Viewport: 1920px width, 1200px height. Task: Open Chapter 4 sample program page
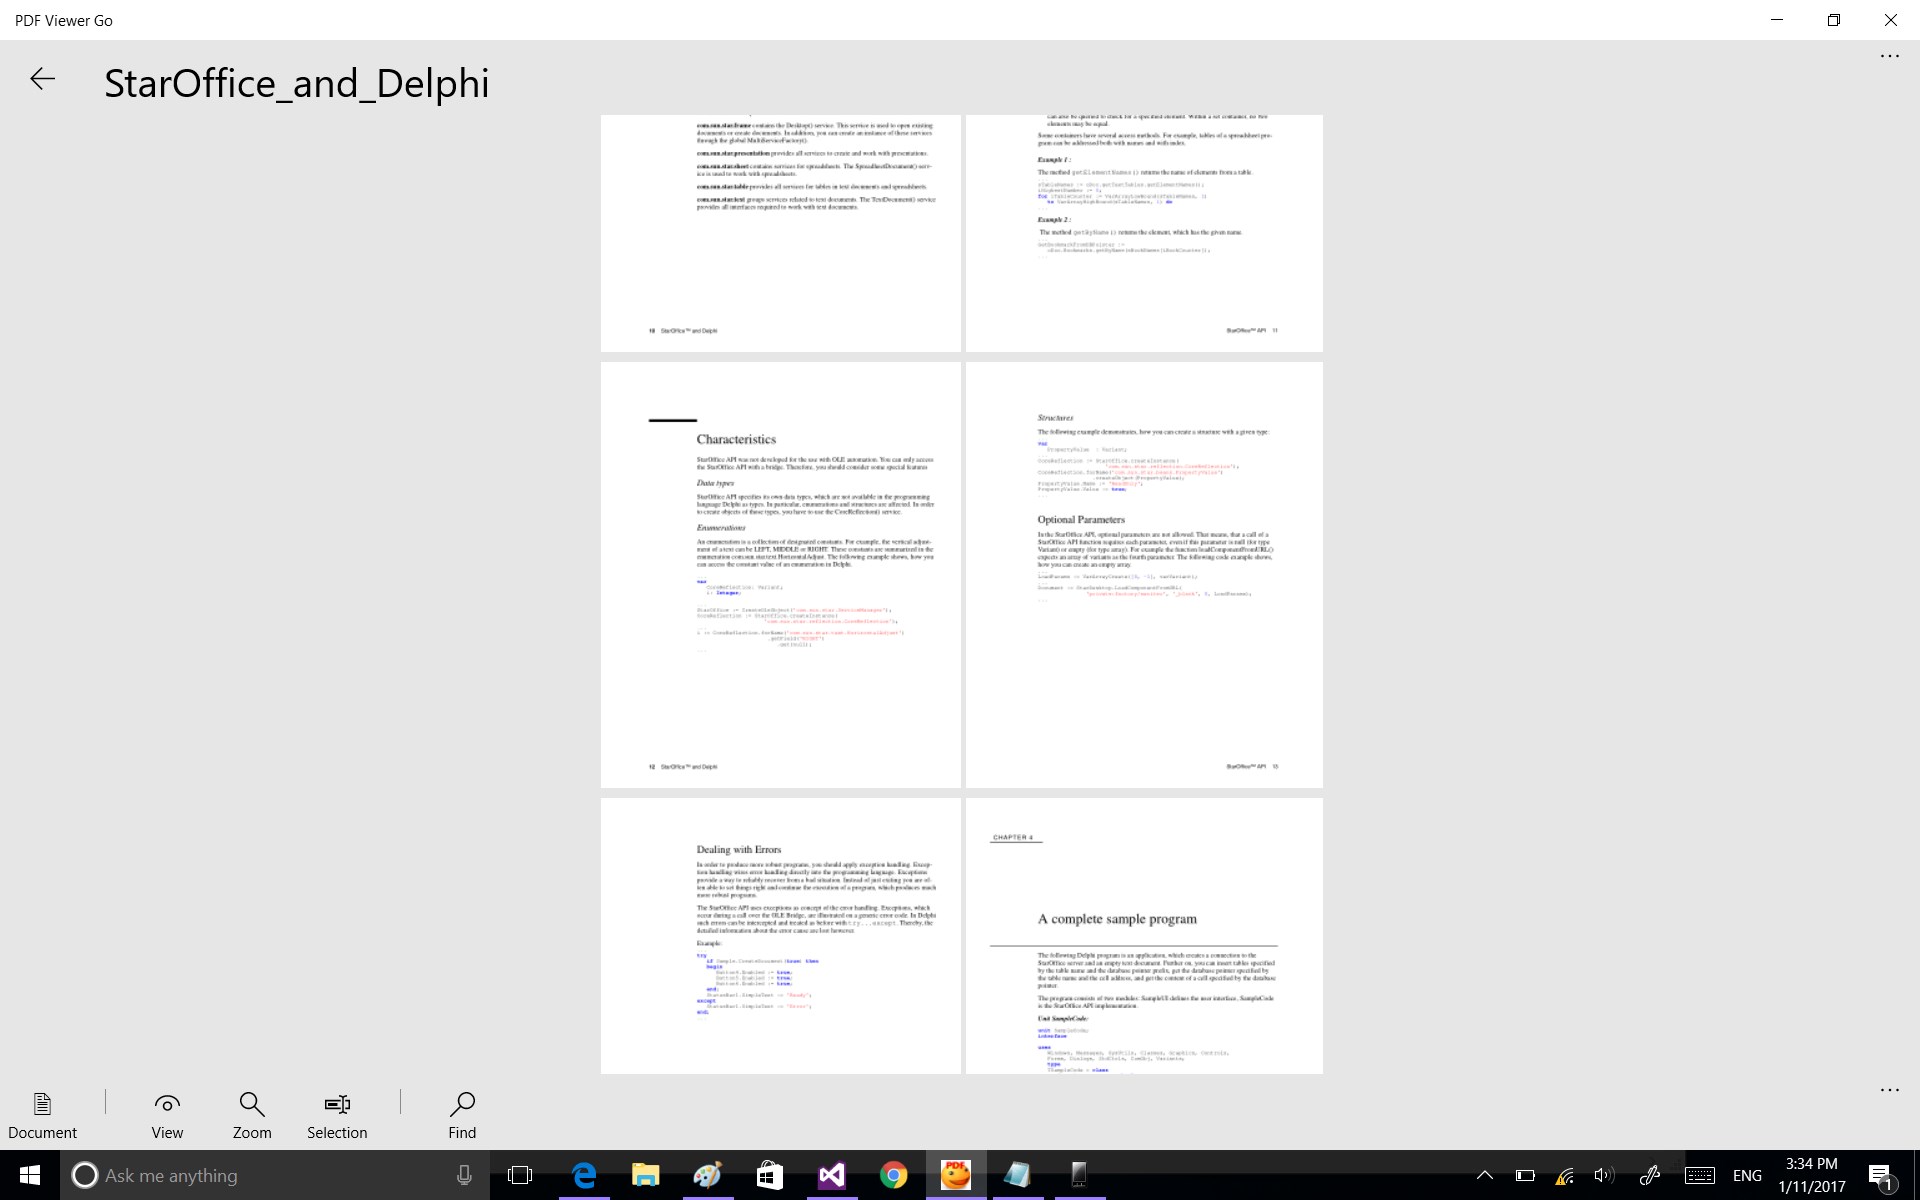(x=1144, y=935)
